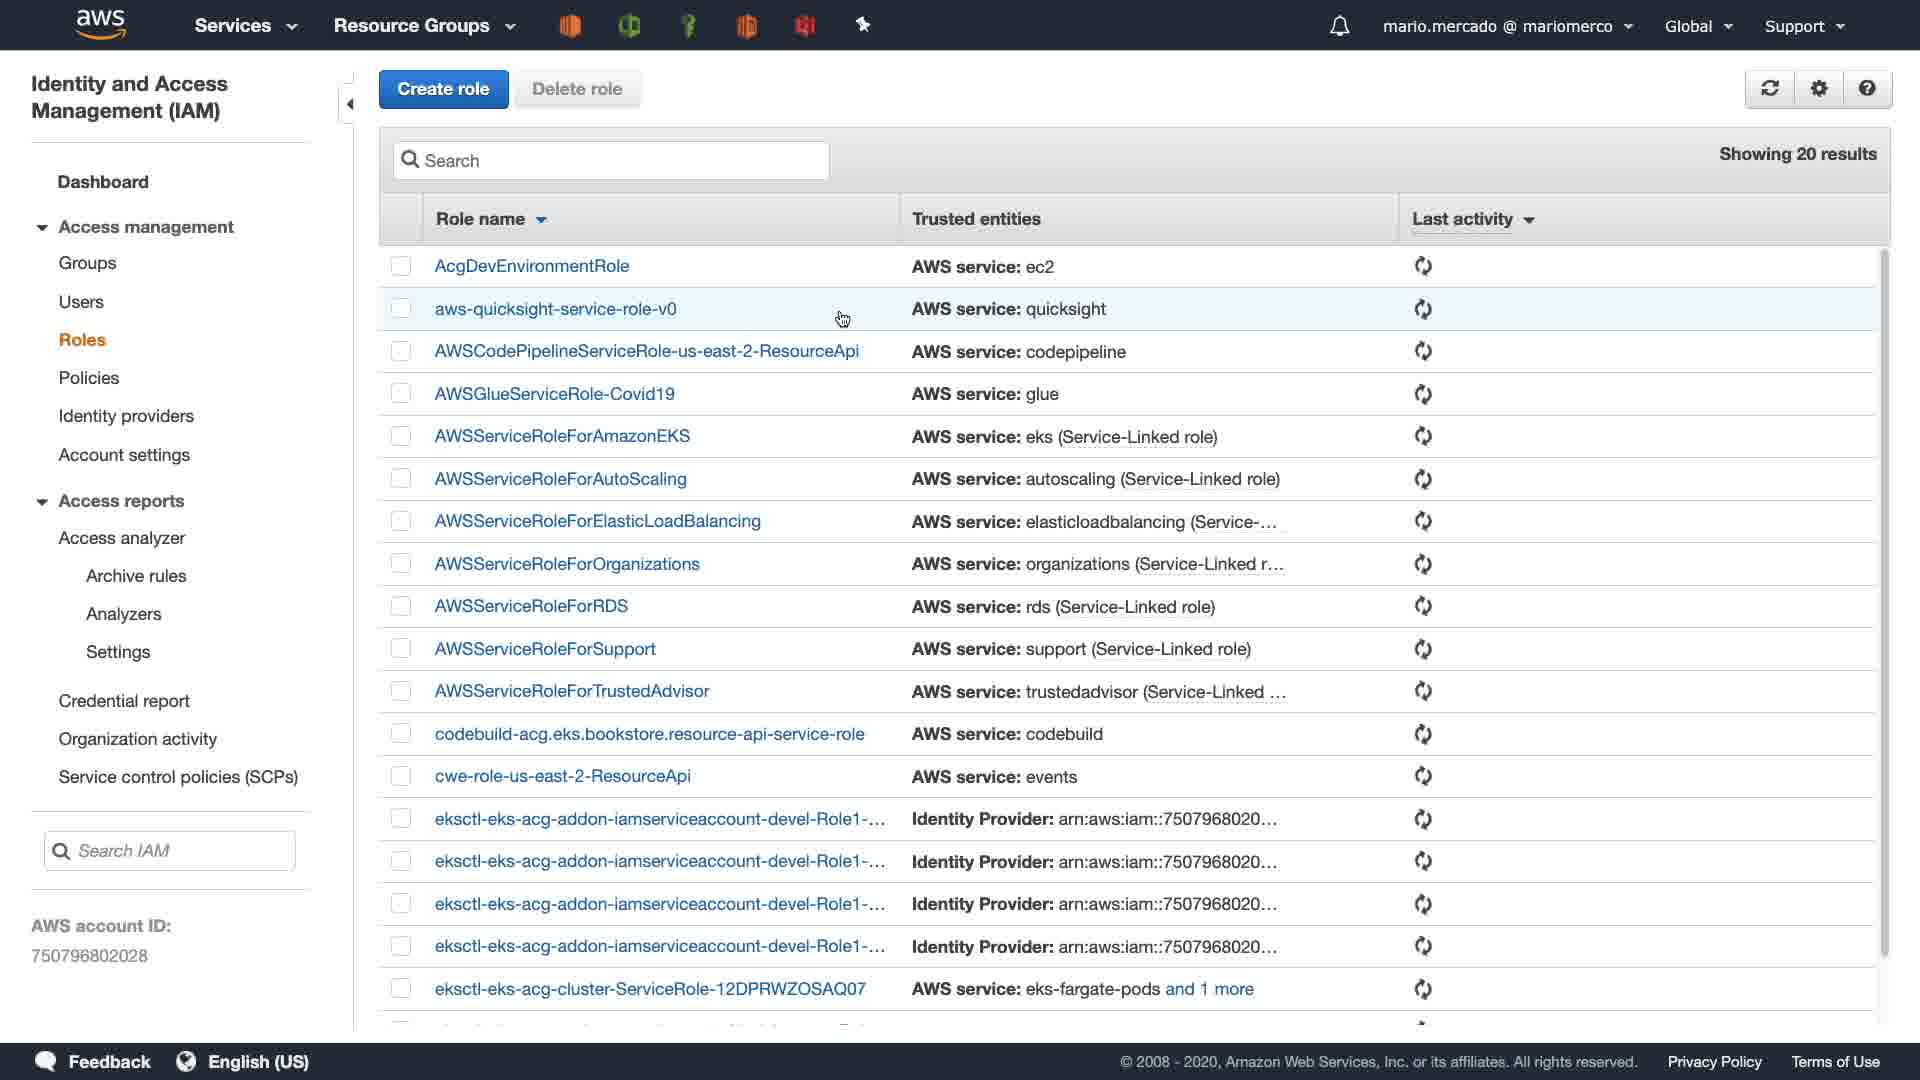Viewport: 1920px width, 1080px height.
Task: Go to Policies in the sidebar
Action: pos(89,378)
